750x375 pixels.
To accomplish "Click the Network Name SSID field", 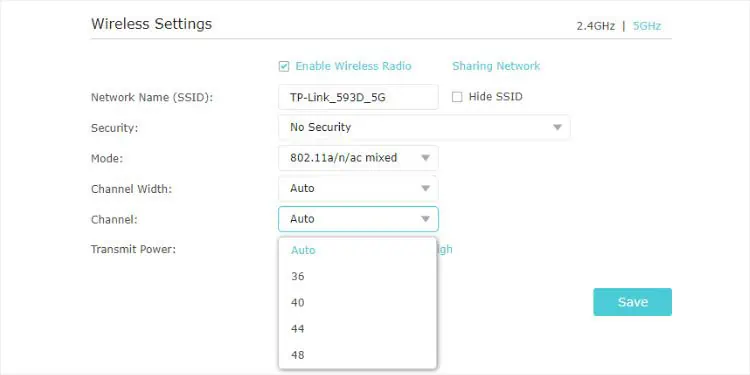I will pos(358,97).
